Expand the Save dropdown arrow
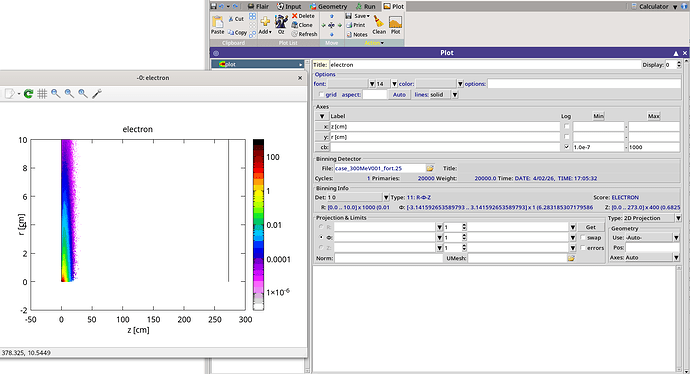The height and width of the screenshot is (374, 690). tap(368, 16)
